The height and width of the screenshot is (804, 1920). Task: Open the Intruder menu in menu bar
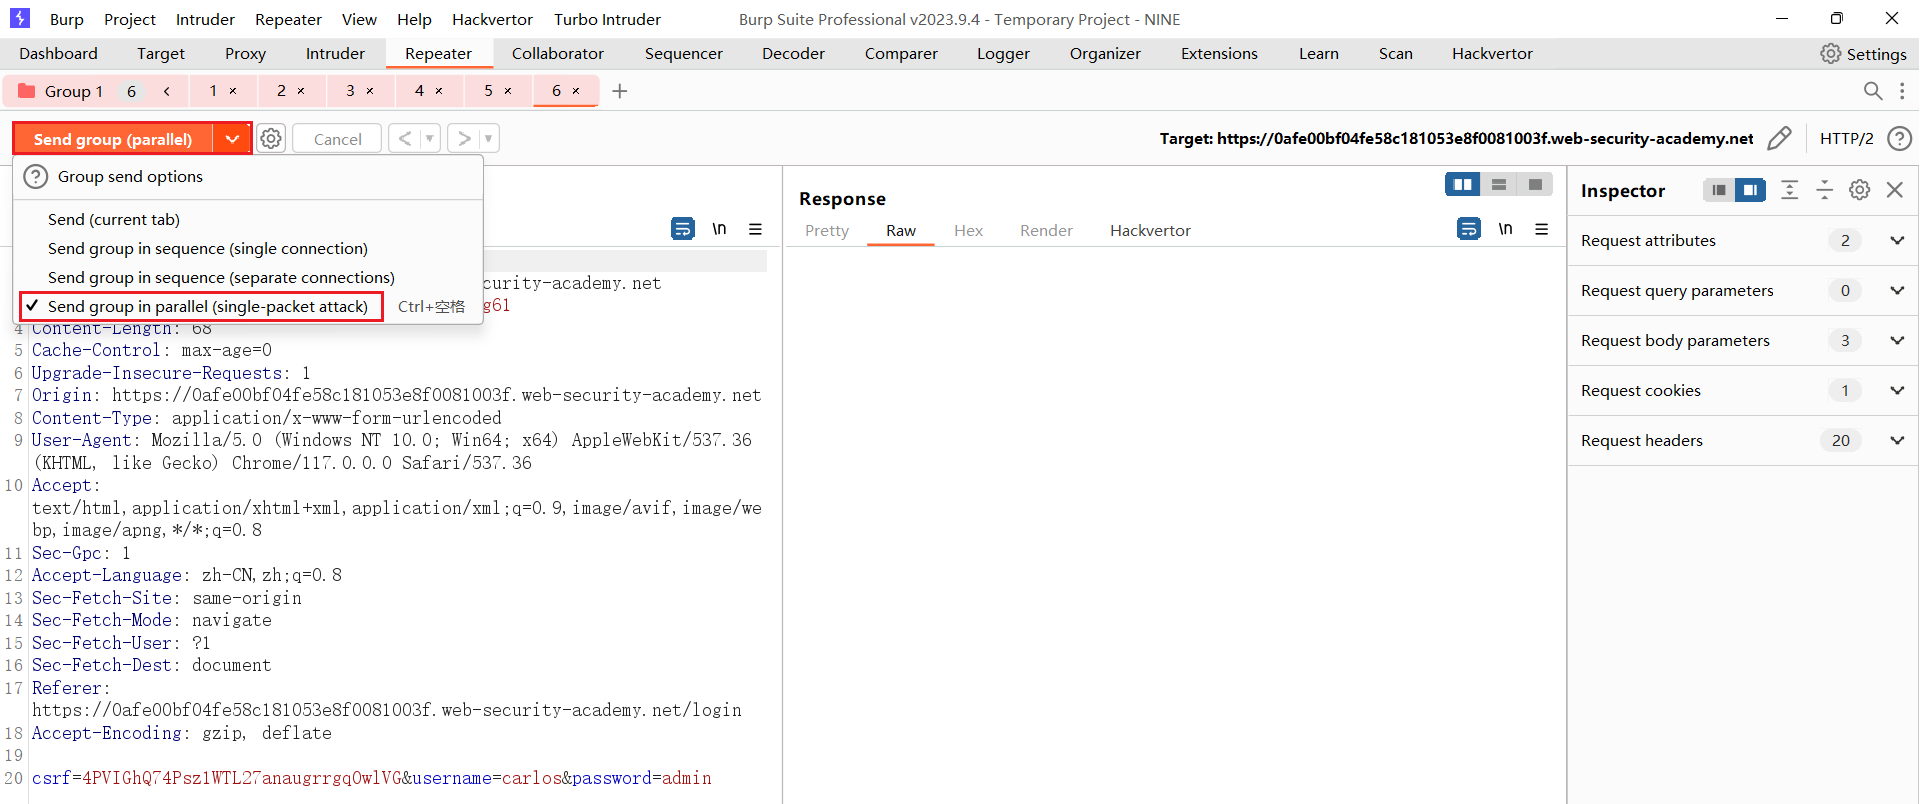coord(205,19)
